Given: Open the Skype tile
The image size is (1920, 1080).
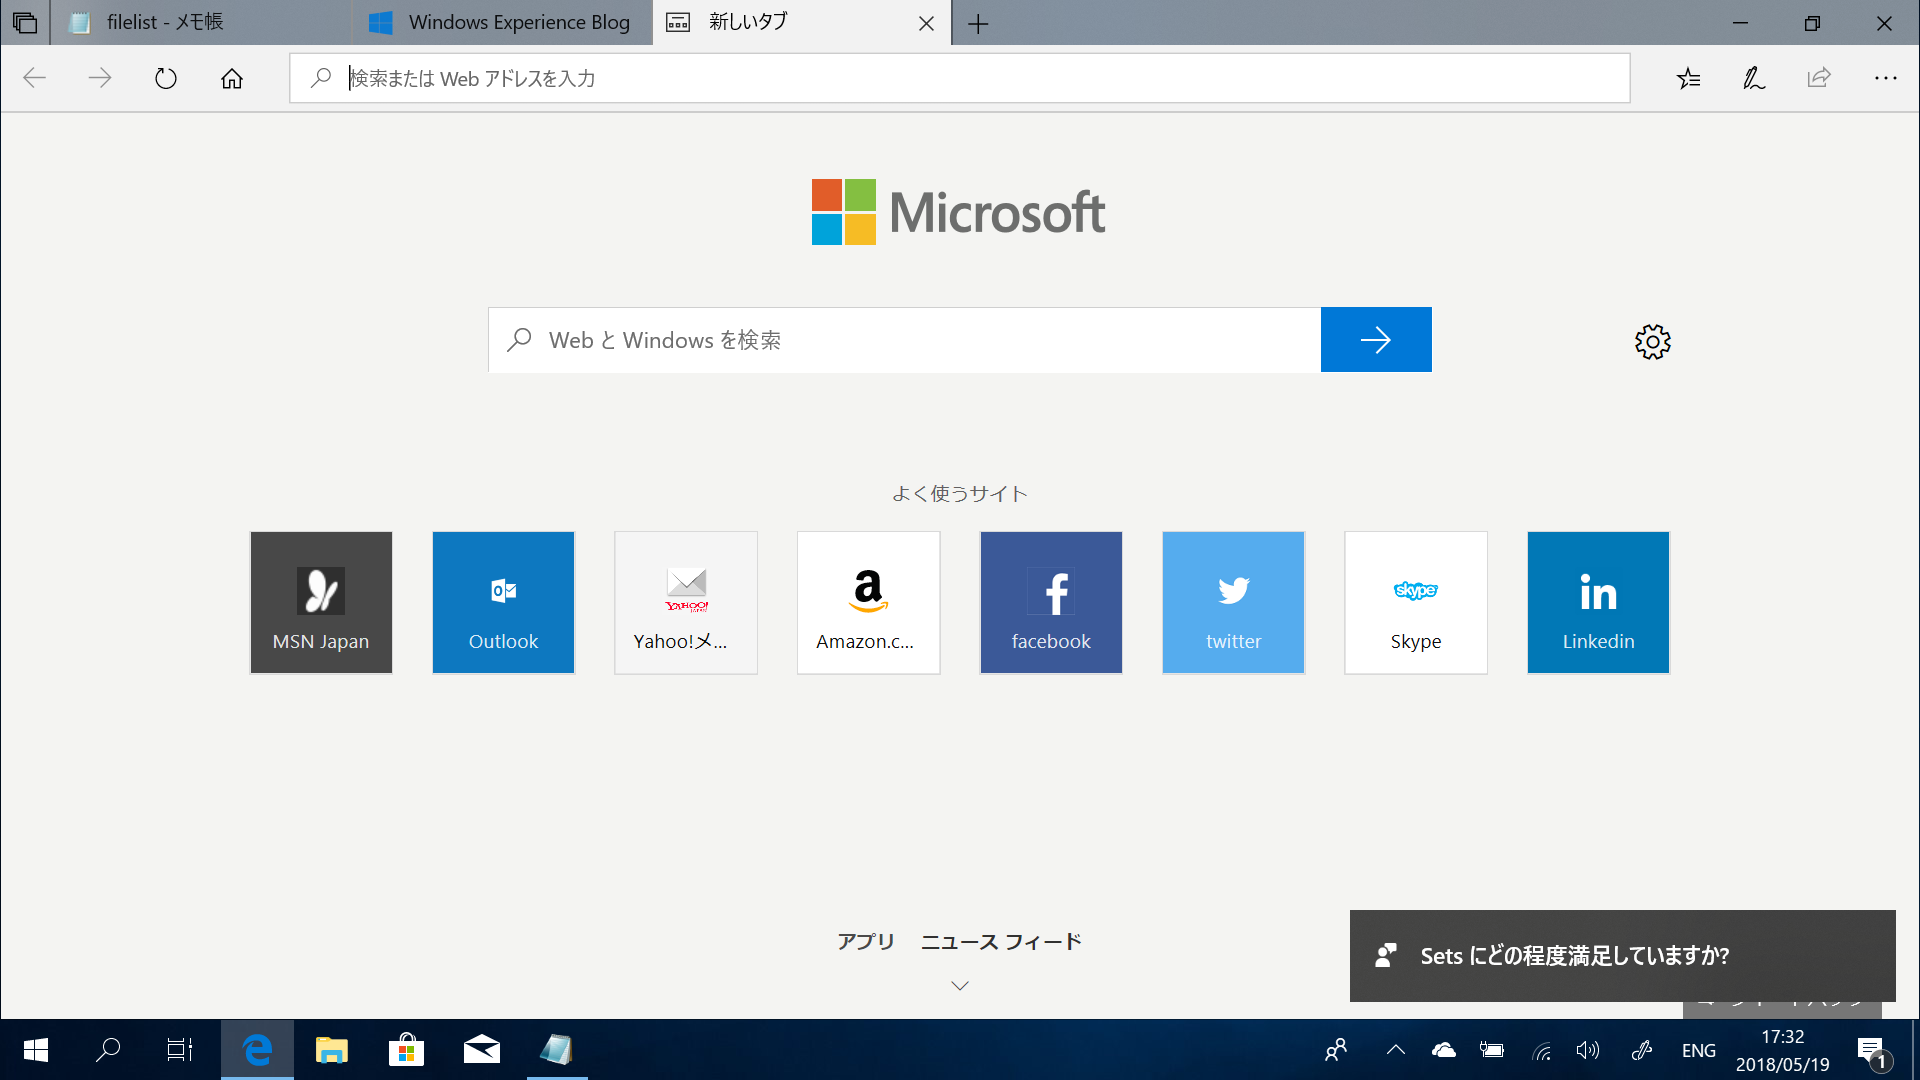Looking at the screenshot, I should coord(1416,602).
